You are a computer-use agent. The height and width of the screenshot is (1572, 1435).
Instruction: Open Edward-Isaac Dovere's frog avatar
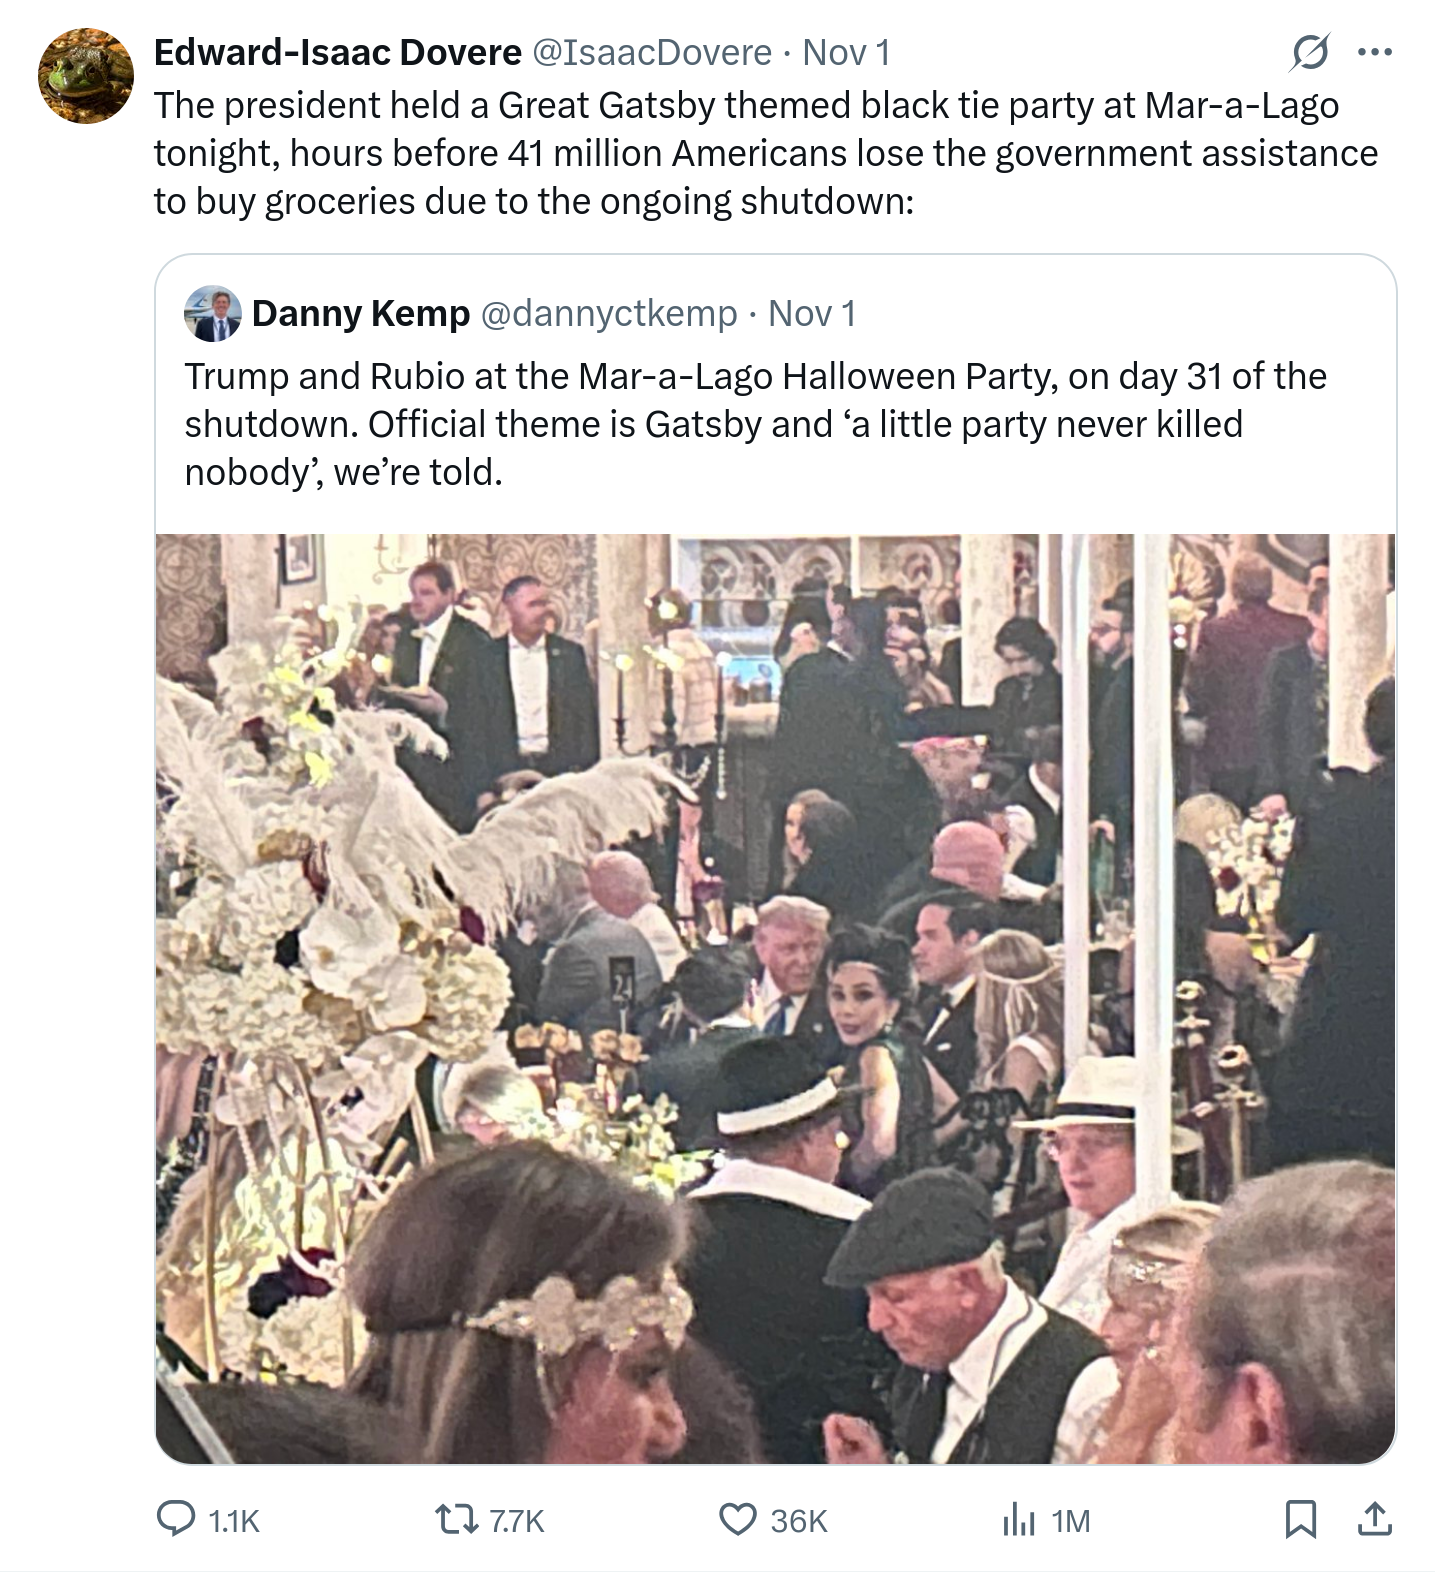(x=86, y=76)
